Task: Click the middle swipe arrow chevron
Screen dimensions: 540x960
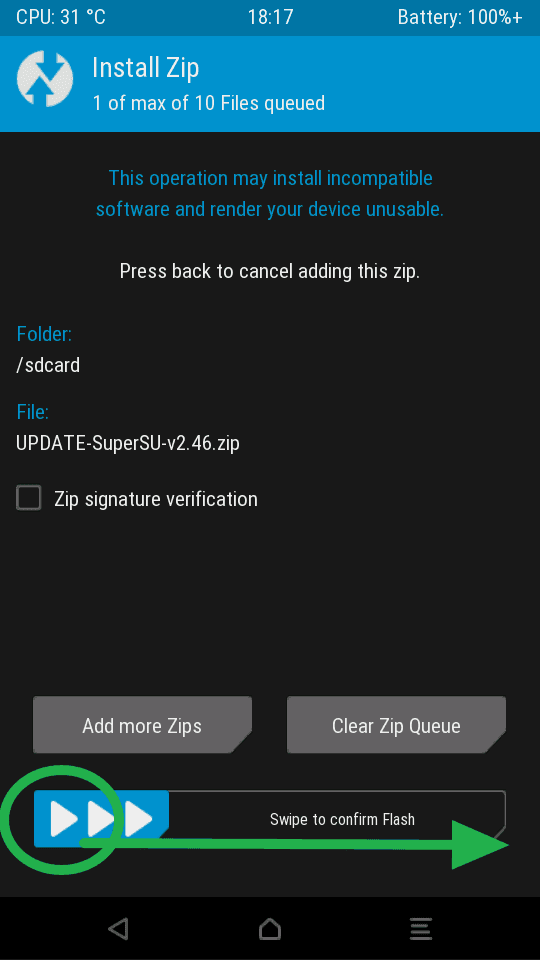Action: point(101,819)
